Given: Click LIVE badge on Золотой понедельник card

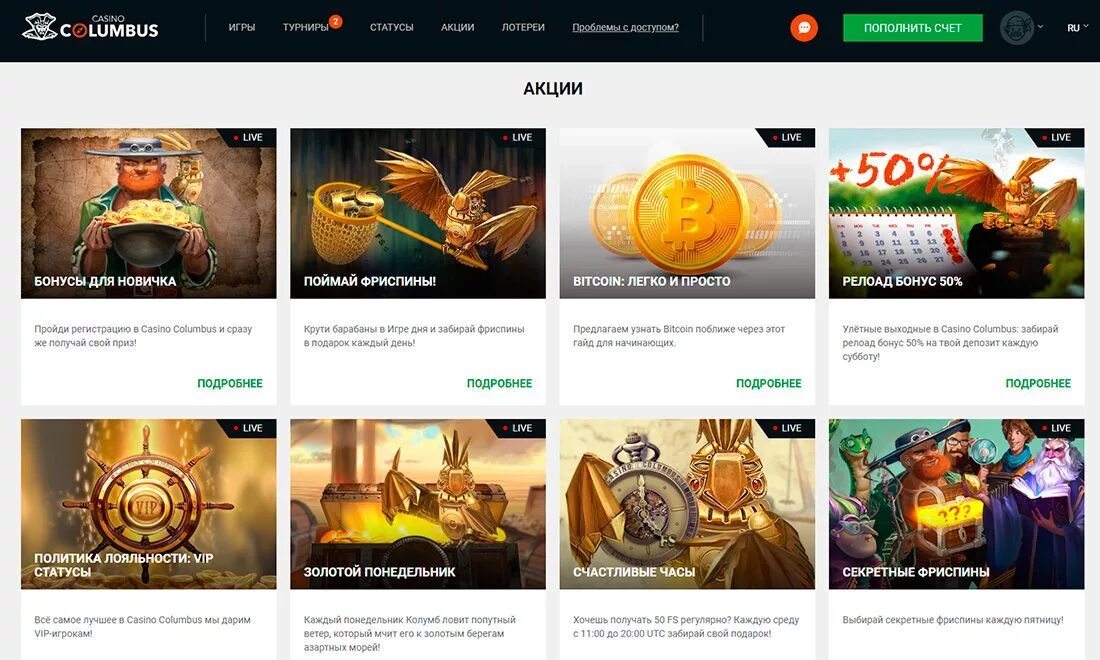Looking at the screenshot, I should pos(517,428).
